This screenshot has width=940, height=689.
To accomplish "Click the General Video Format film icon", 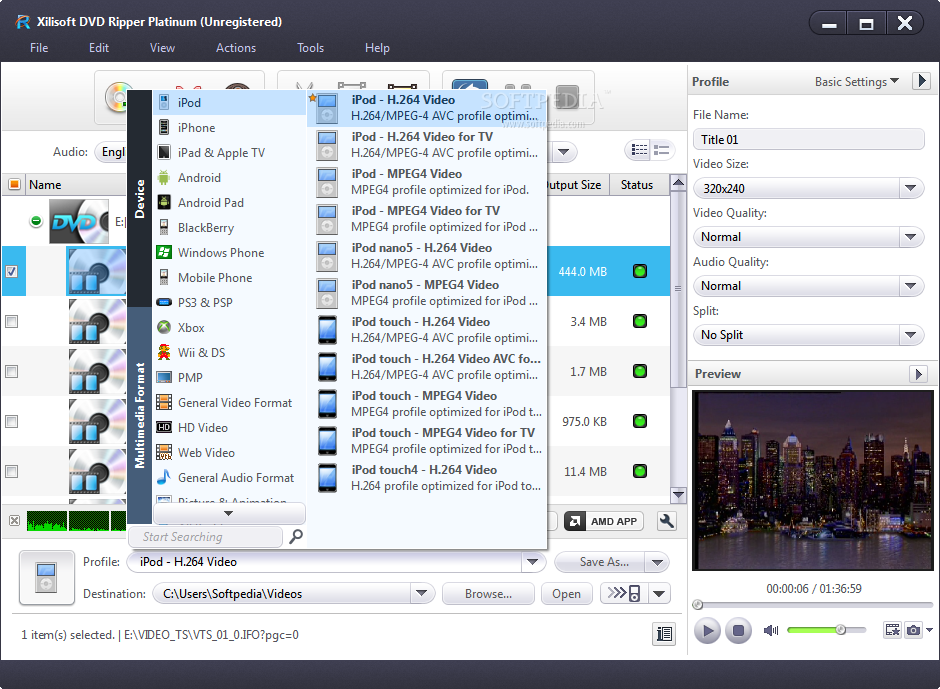I will [x=164, y=402].
